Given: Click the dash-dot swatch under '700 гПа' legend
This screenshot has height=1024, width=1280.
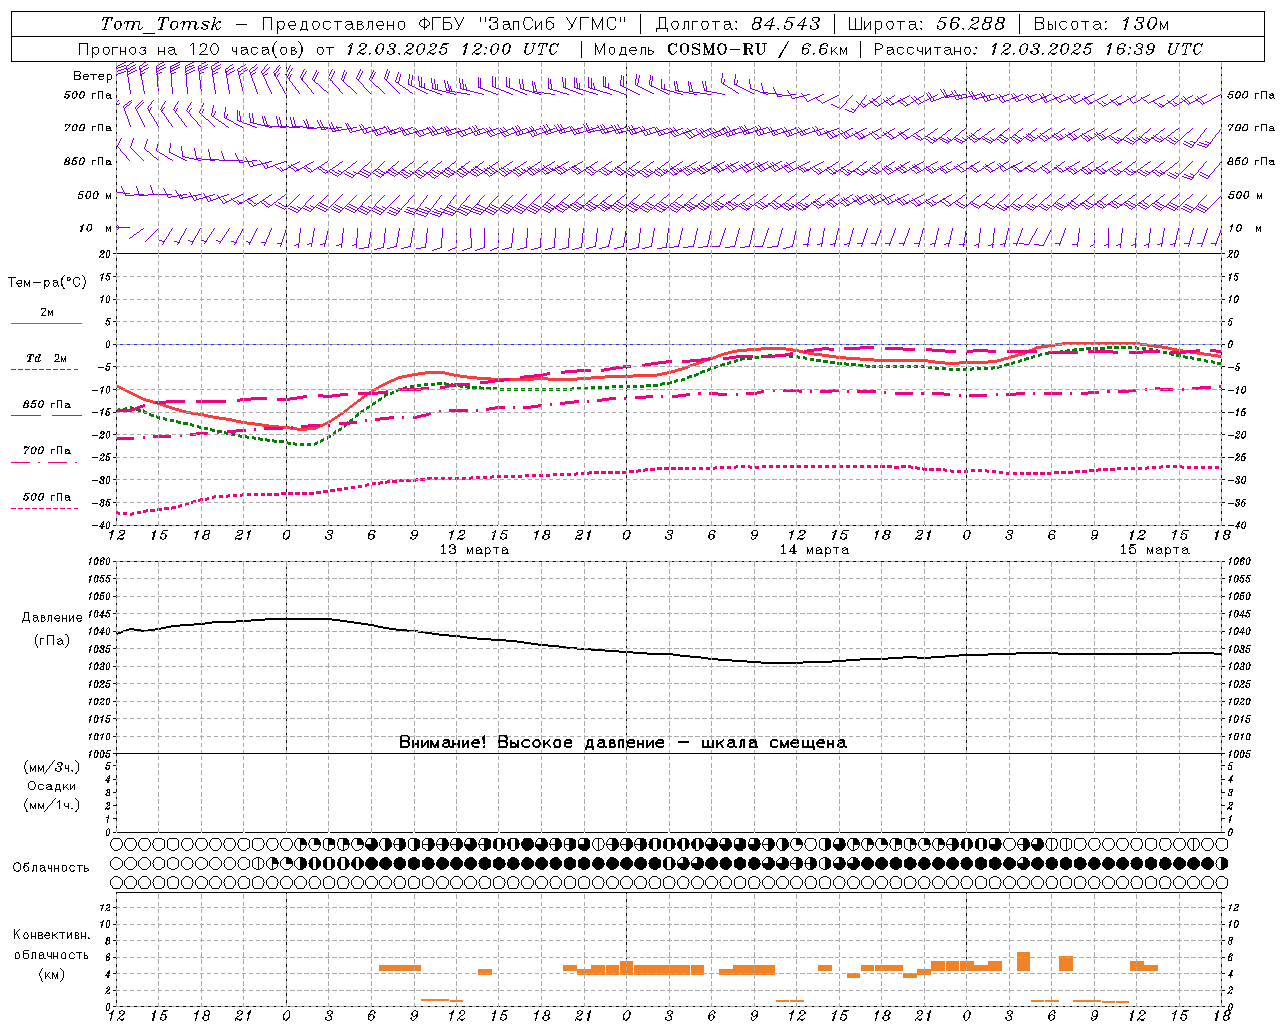Looking at the screenshot, I should click(45, 462).
